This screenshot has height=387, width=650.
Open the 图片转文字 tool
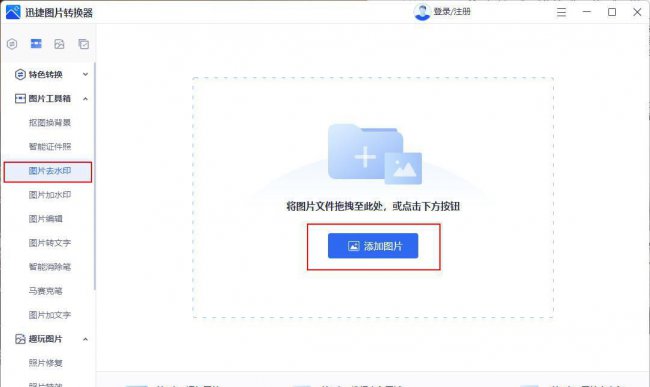click(x=50, y=243)
